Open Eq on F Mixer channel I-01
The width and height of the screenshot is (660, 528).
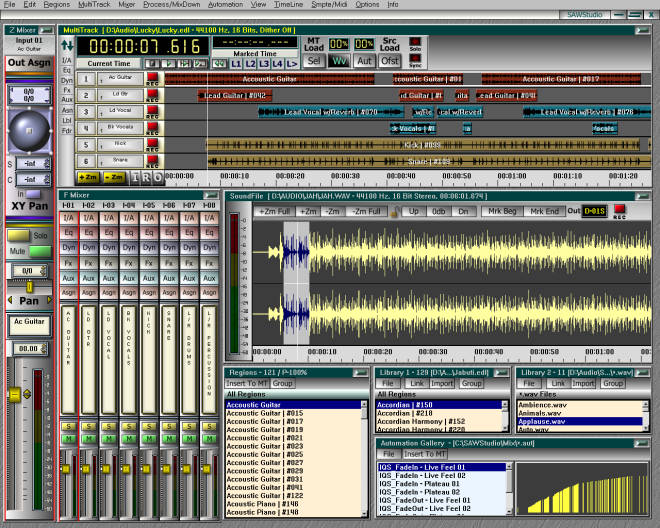(x=69, y=231)
